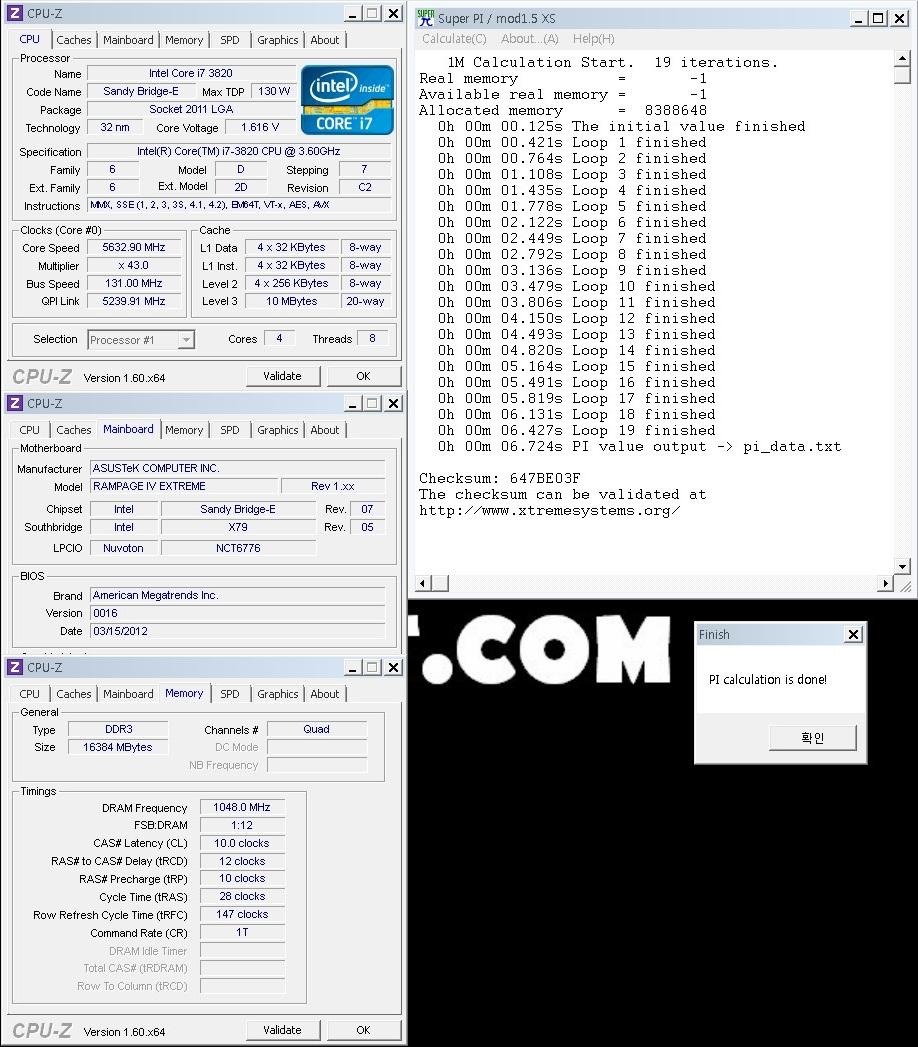Click the Super PI title bar icon
The height and width of the screenshot is (1047, 918).
tap(425, 18)
